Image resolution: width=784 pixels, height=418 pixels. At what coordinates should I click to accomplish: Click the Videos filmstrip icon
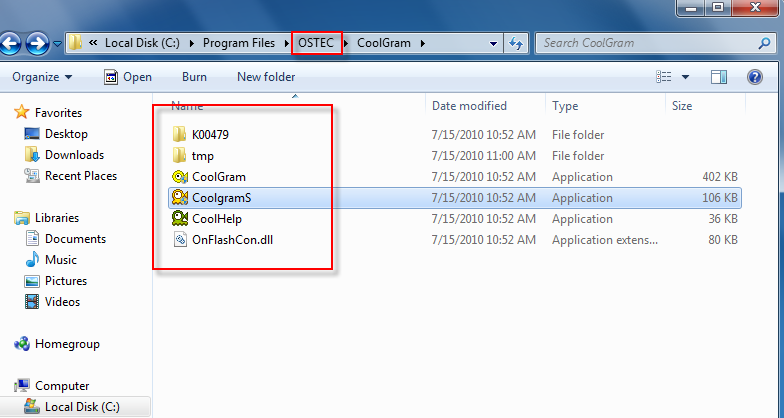point(32,302)
